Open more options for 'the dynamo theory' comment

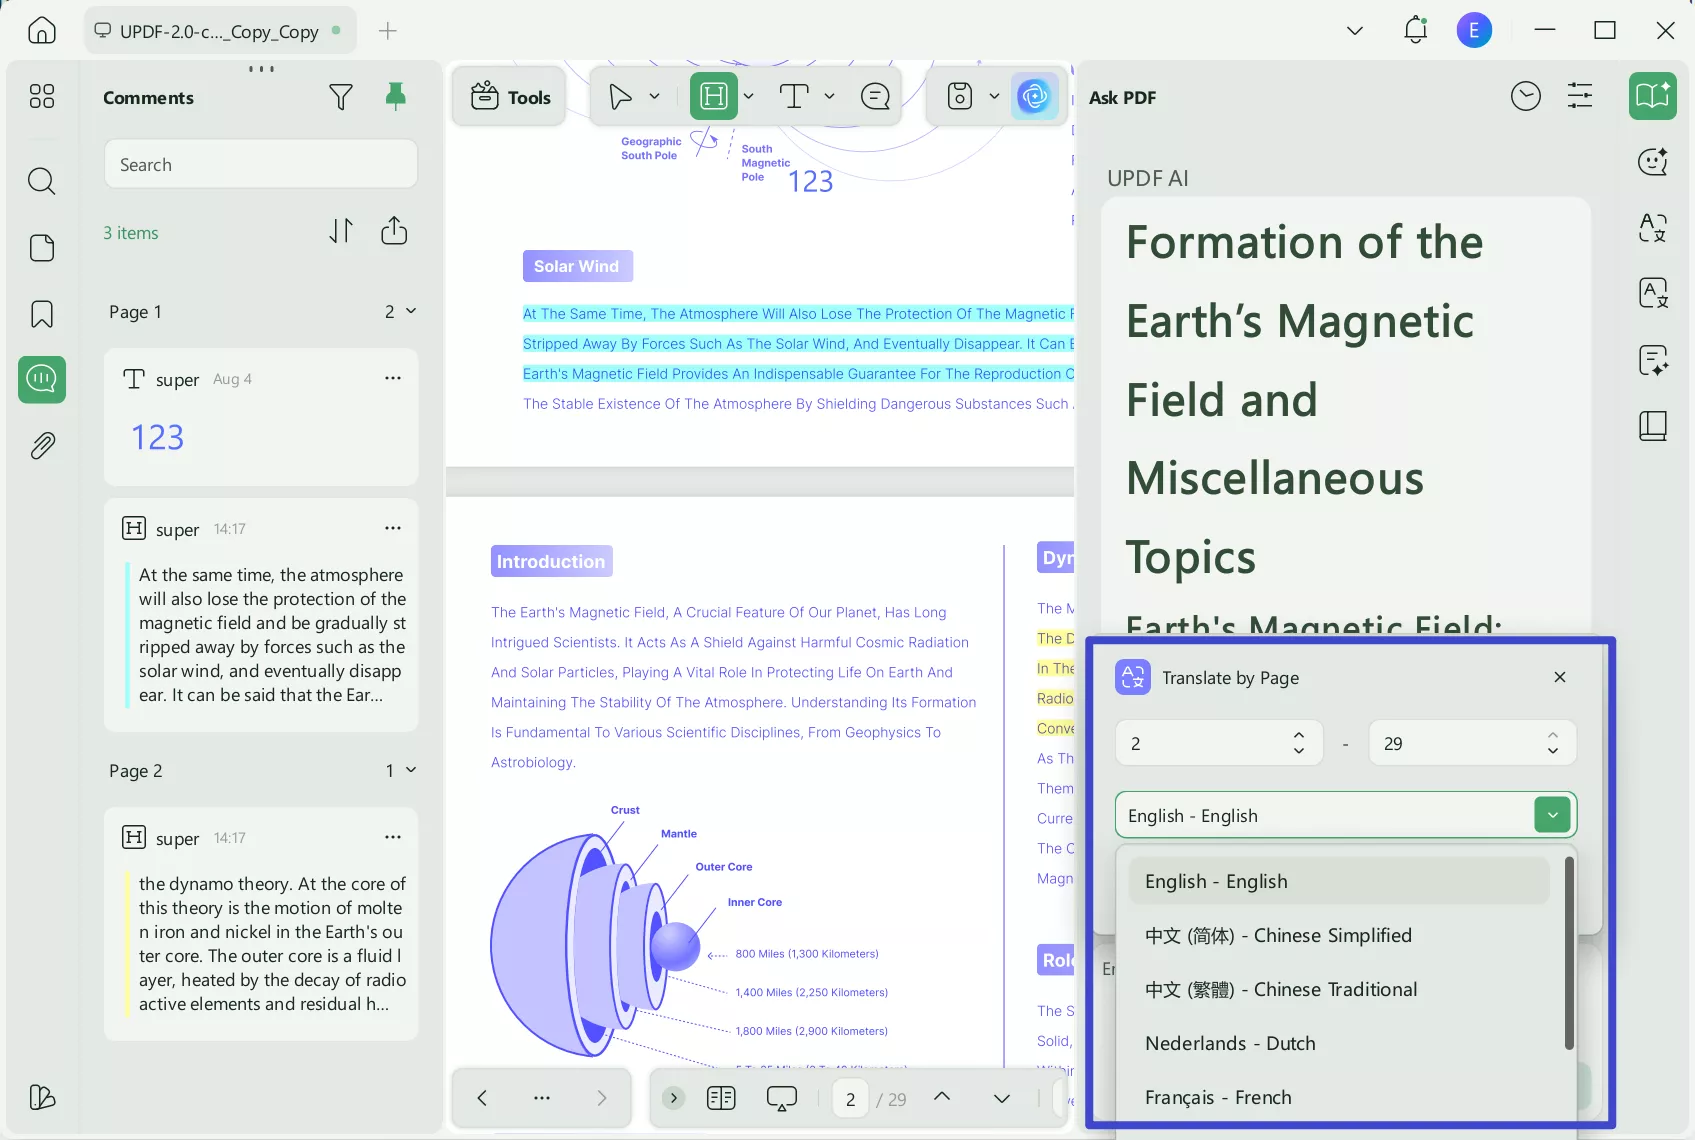[x=393, y=837]
